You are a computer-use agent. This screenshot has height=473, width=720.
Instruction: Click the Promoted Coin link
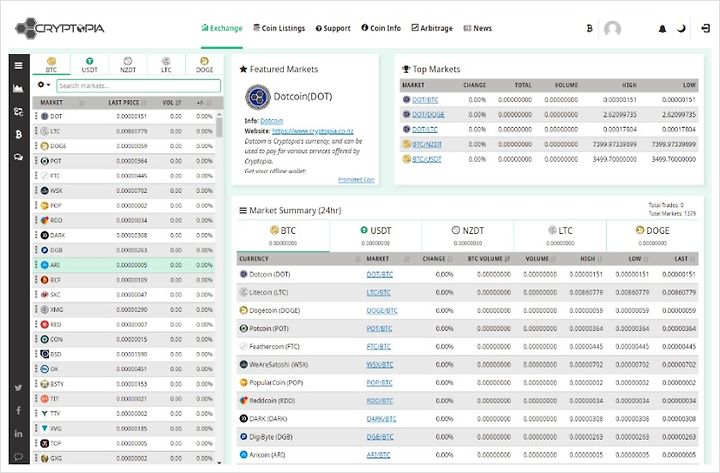point(356,180)
